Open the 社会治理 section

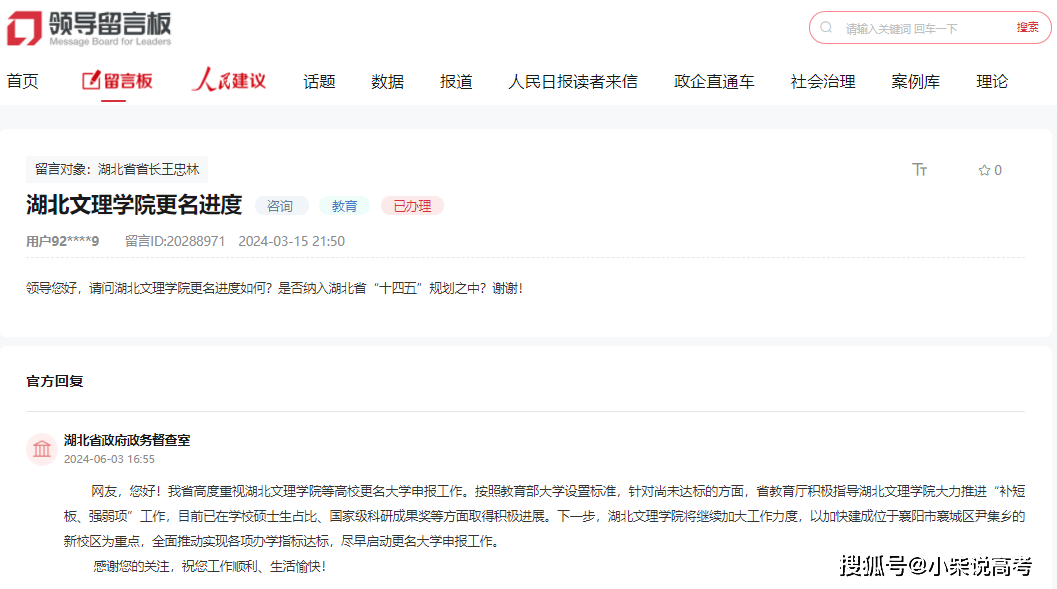[x=823, y=82]
